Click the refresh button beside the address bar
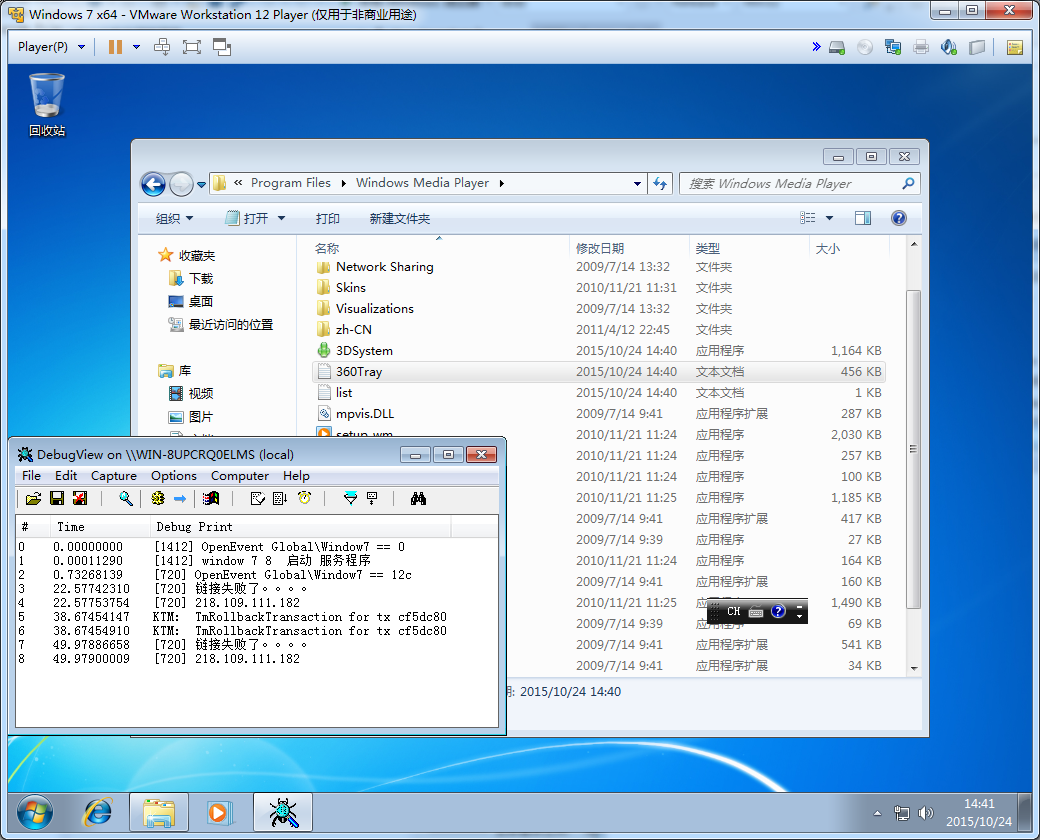Image resolution: width=1040 pixels, height=840 pixels. (x=660, y=184)
